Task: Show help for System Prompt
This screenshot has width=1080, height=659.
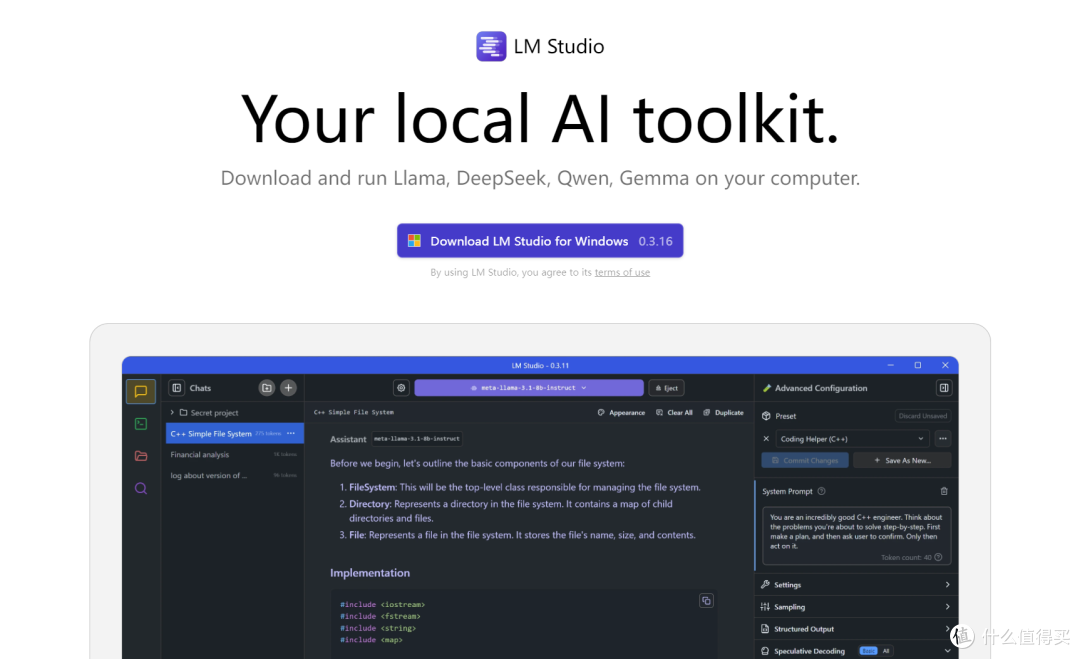Action: point(821,491)
